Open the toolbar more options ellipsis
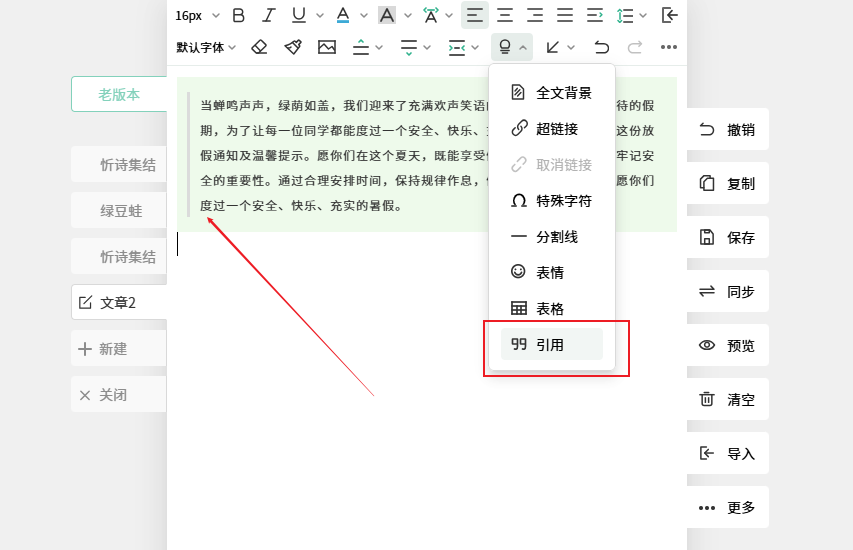The height and width of the screenshot is (550, 853). [669, 47]
